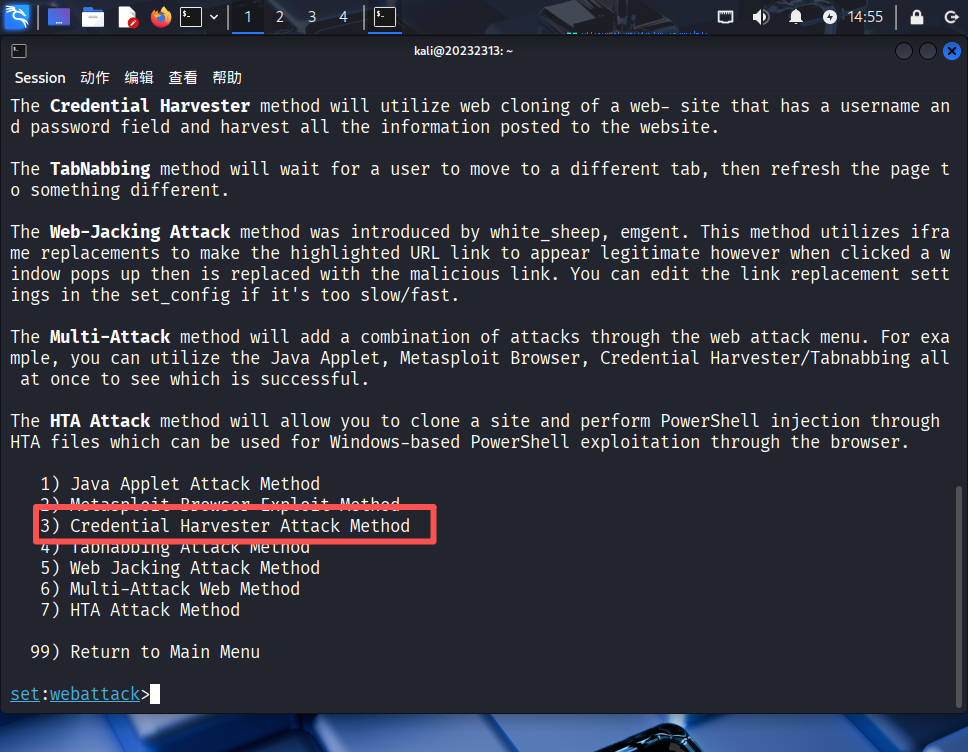
Task: Launch the text editor panel icon
Action: pos(127,17)
